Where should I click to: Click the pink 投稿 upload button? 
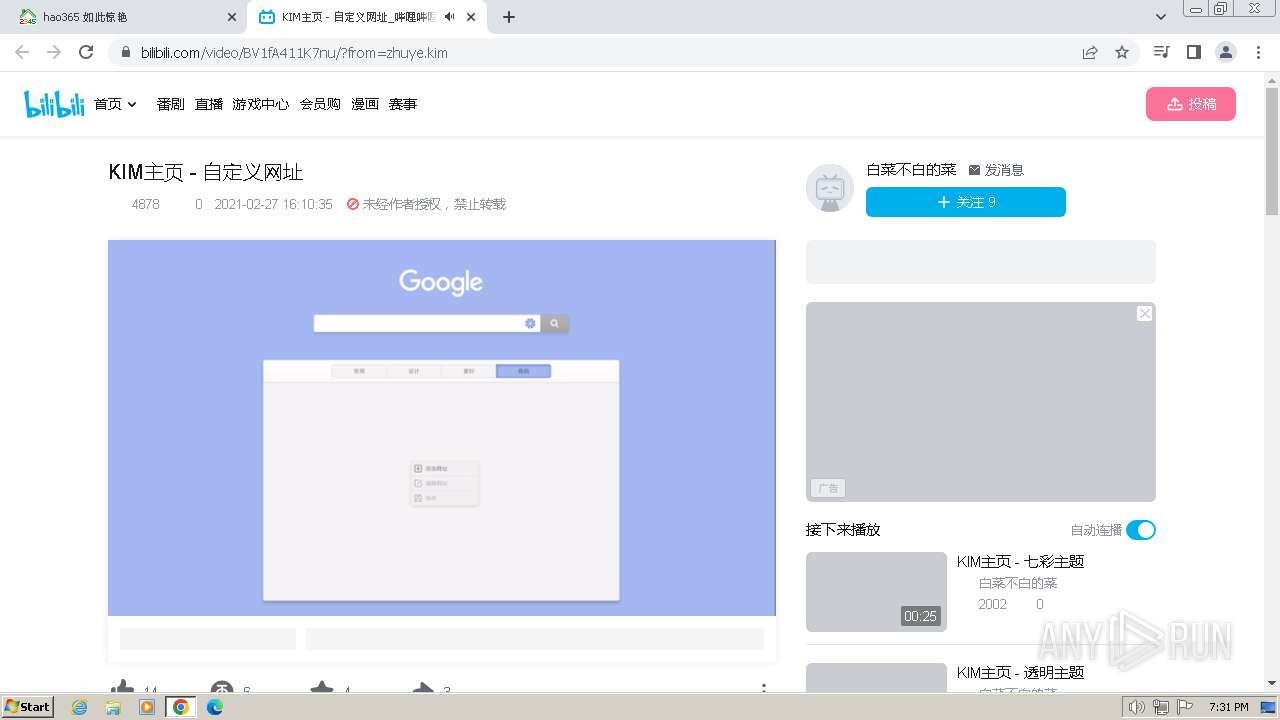[1190, 104]
